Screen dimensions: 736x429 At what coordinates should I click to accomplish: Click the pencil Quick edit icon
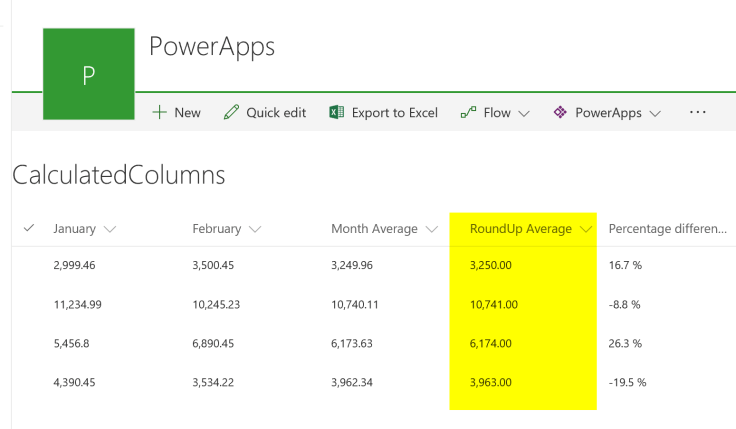pyautogui.click(x=231, y=113)
